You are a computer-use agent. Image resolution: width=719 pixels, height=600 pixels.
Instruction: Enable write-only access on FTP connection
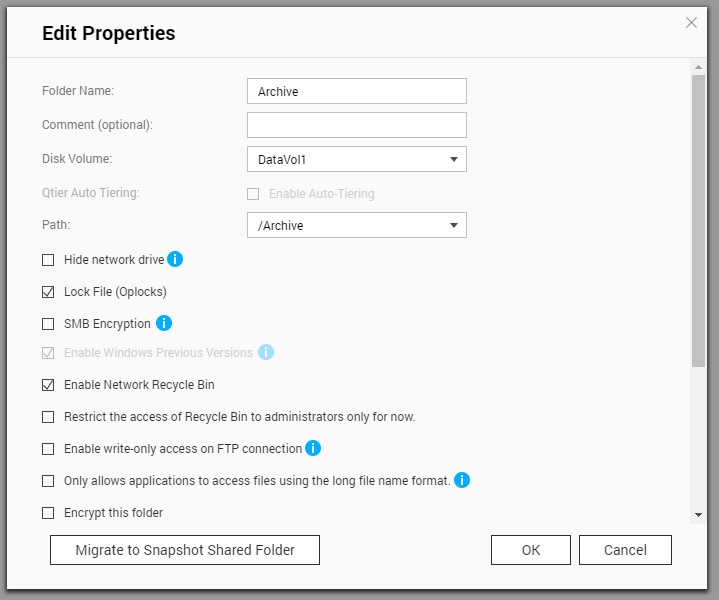tap(48, 449)
